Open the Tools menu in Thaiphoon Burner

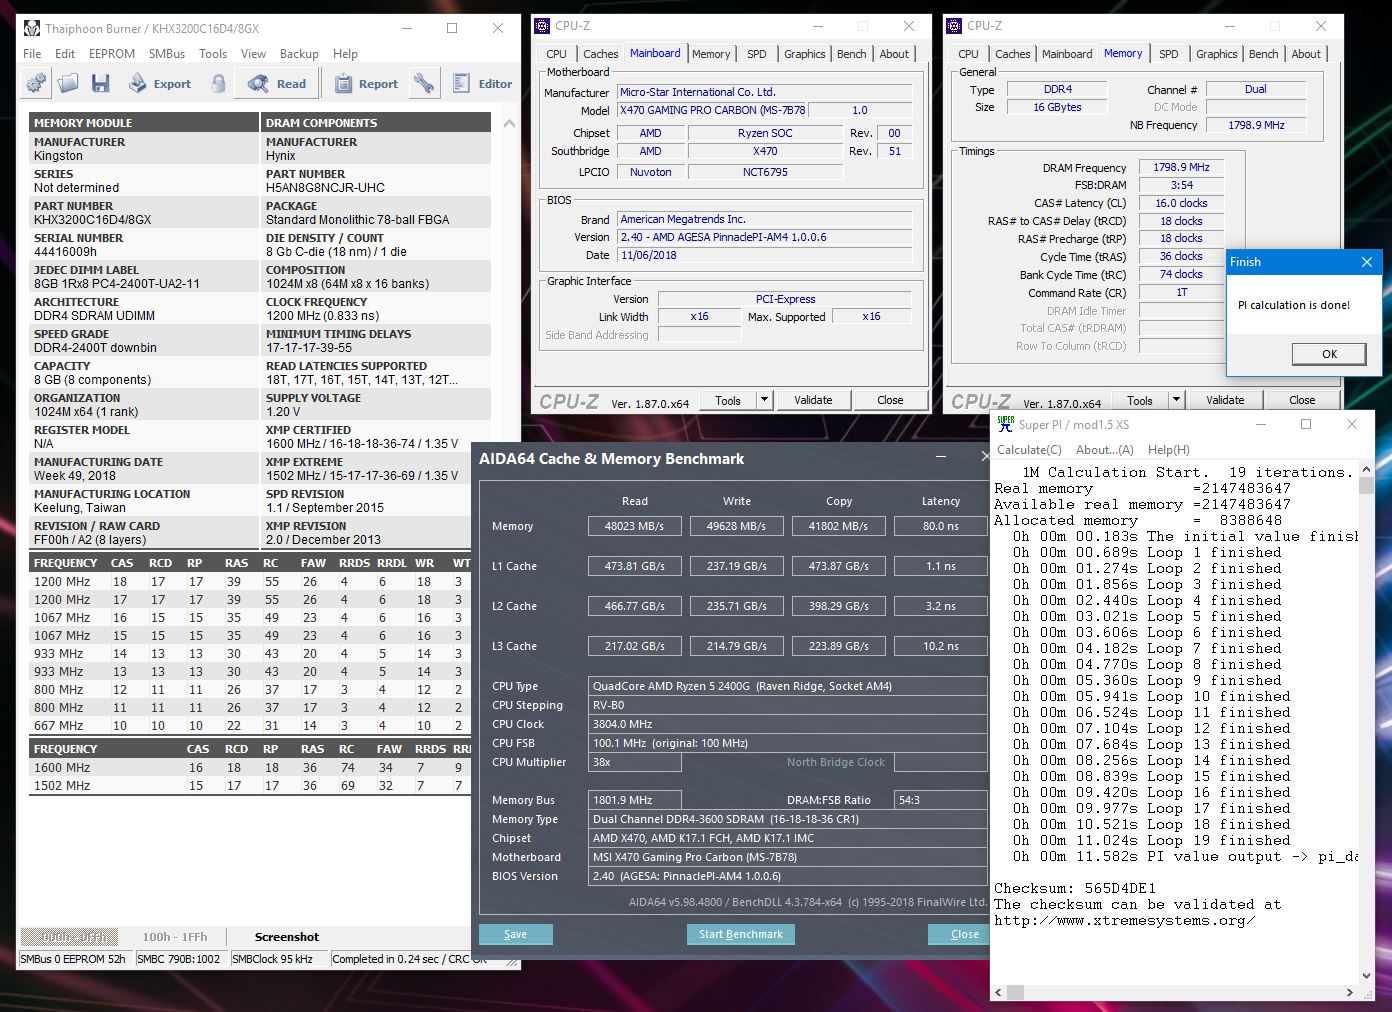213,54
